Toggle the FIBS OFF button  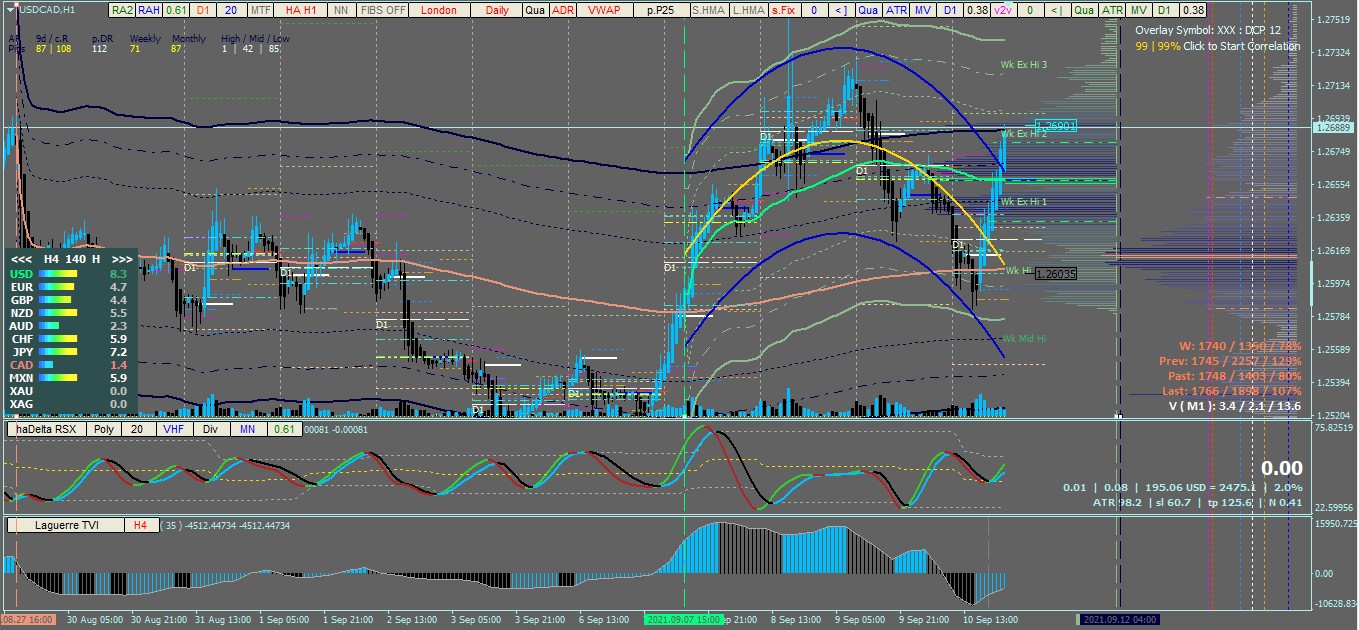pos(383,10)
